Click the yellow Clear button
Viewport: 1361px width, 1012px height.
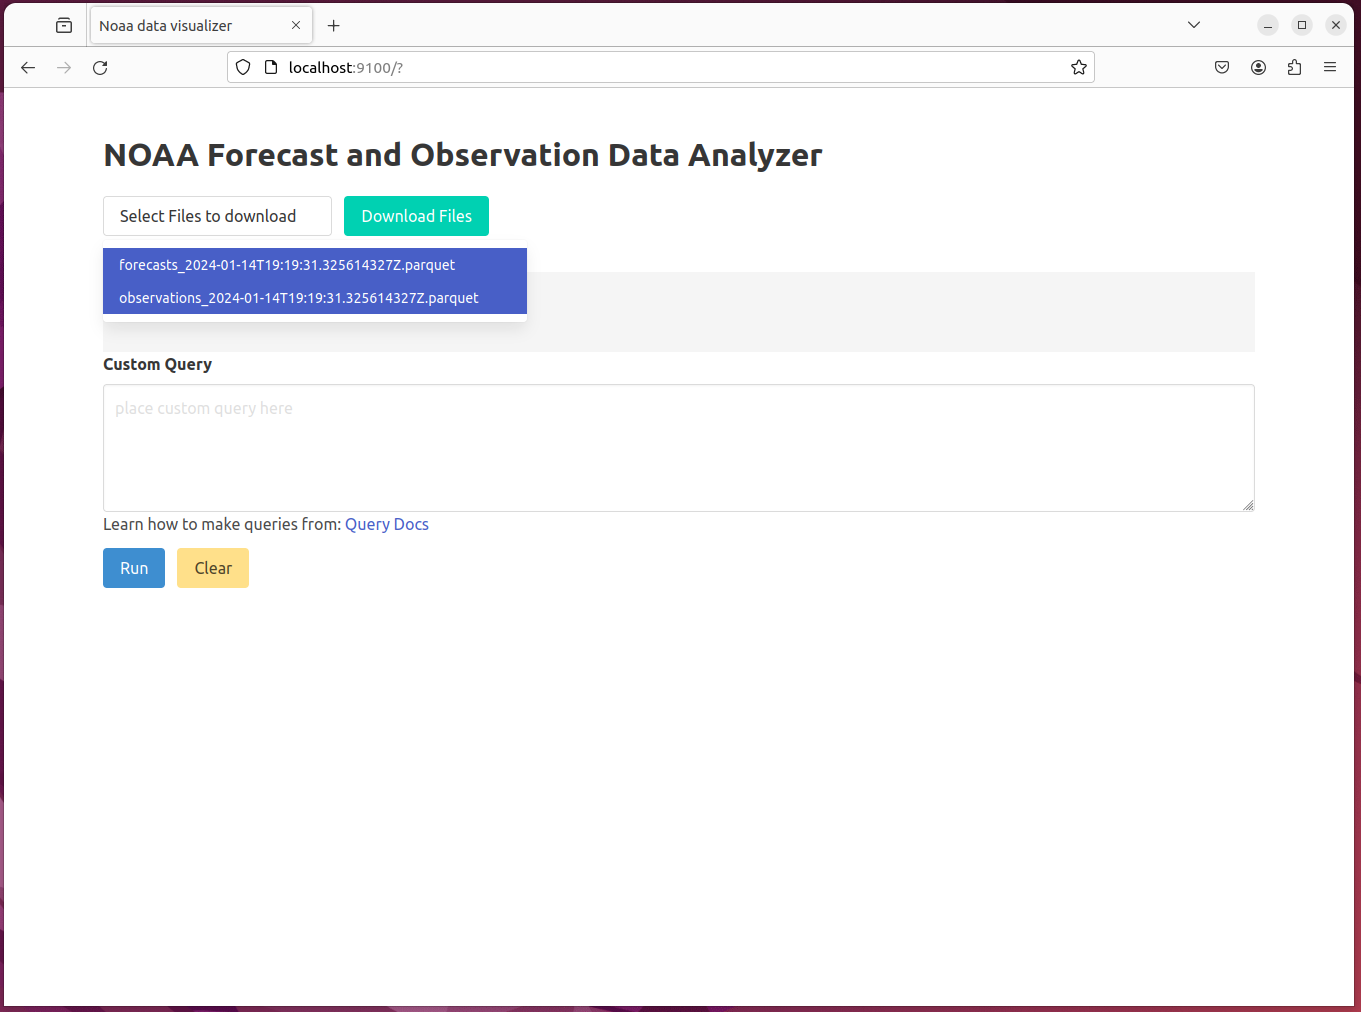point(213,568)
